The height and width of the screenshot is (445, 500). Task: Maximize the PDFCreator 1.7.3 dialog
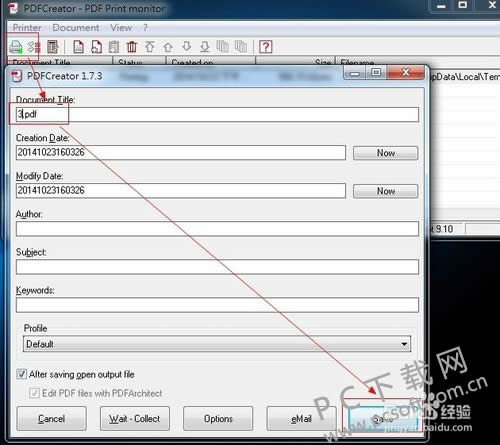coord(376,72)
